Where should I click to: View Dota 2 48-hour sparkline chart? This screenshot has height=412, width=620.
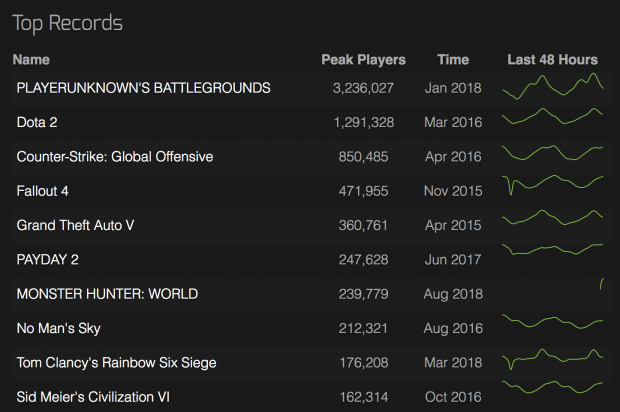coord(553,116)
